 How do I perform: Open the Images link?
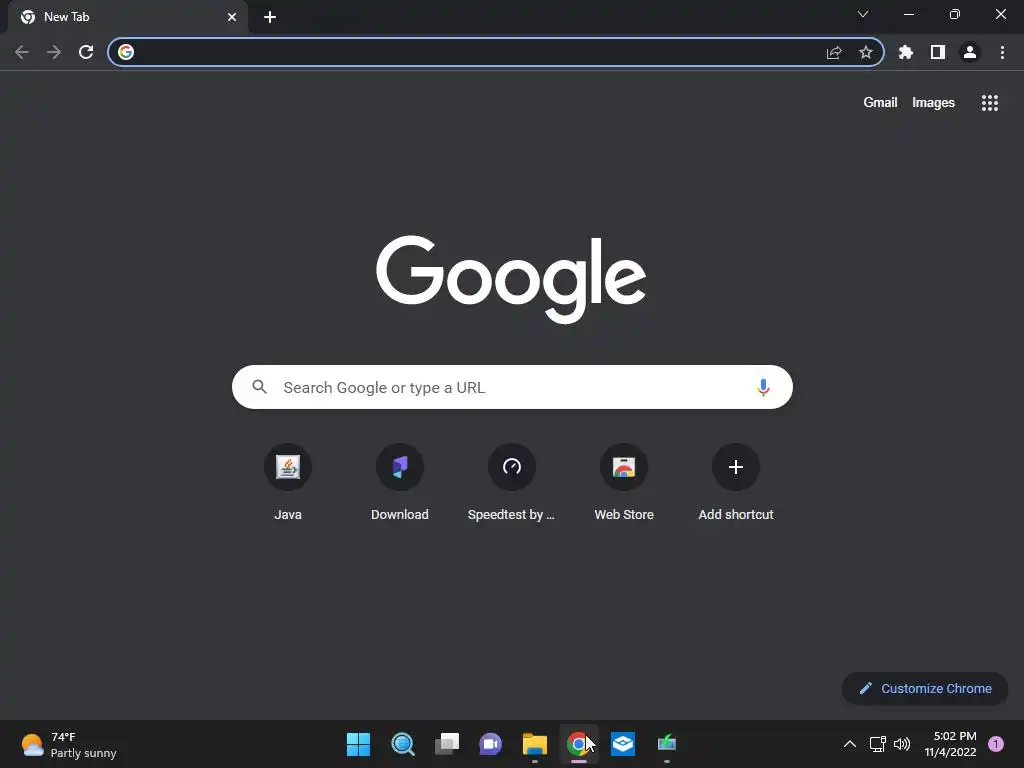point(933,103)
